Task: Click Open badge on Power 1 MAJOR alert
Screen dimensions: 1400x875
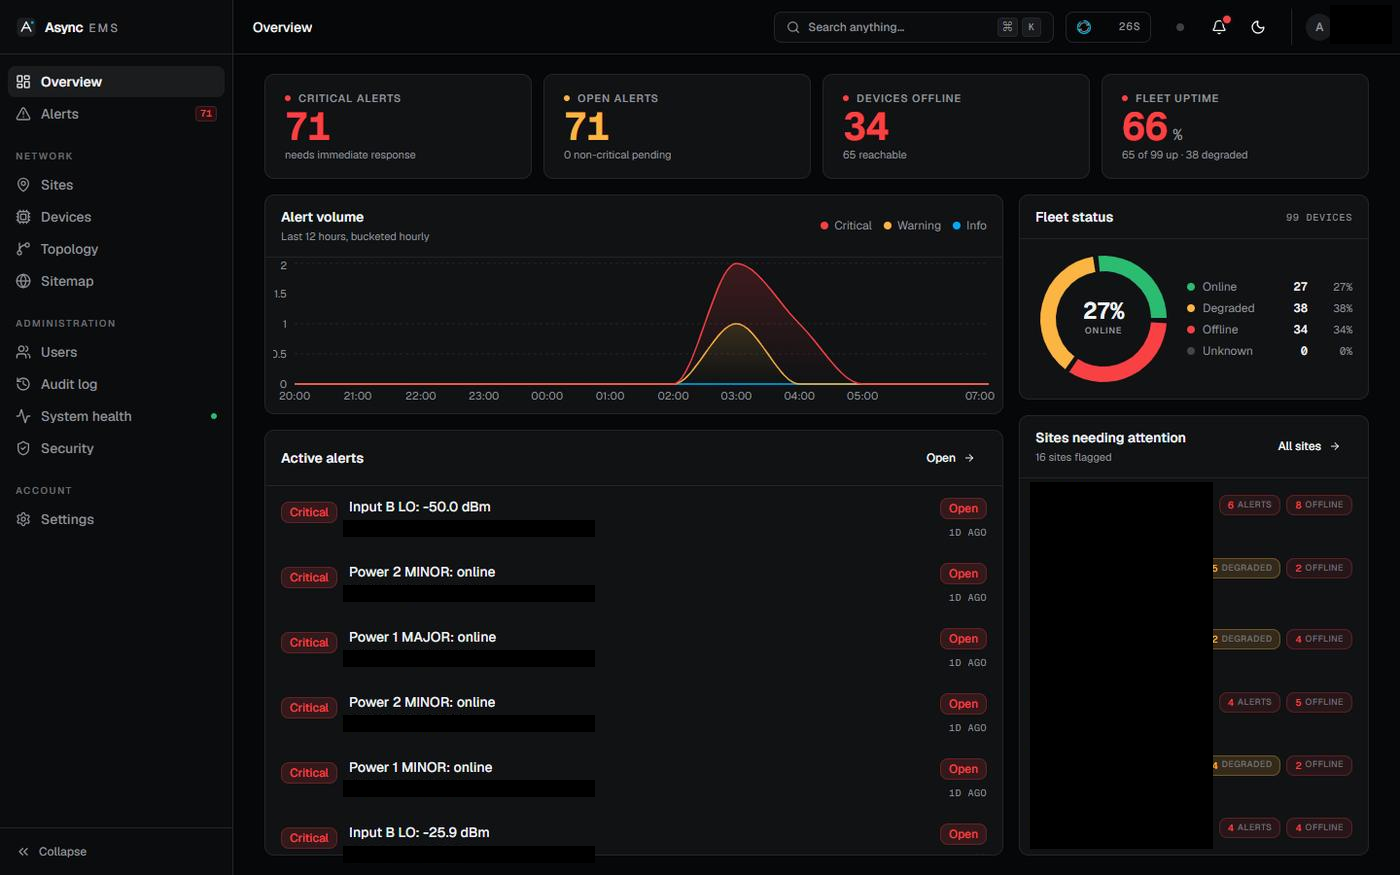Action: [963, 639]
